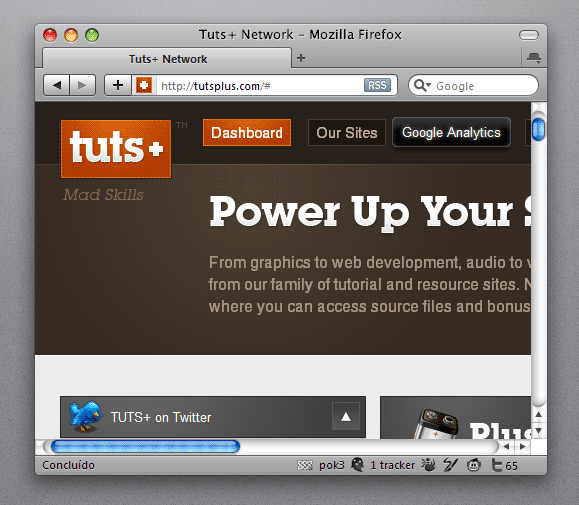
Task: Click the blue horizontal scrollbar thumb
Action: point(145,446)
